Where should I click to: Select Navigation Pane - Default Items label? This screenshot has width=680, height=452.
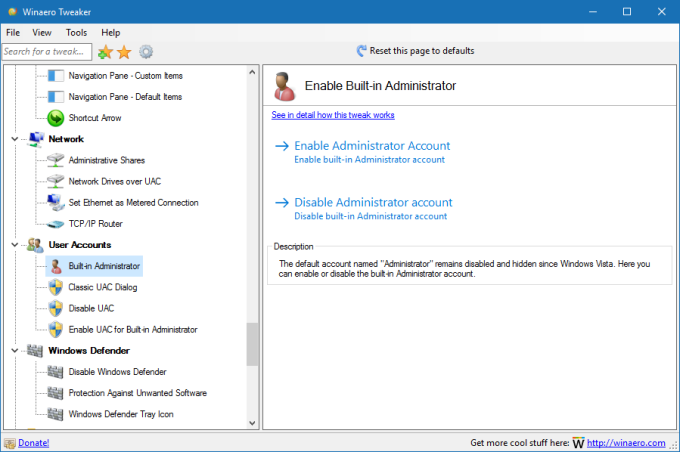pos(125,97)
